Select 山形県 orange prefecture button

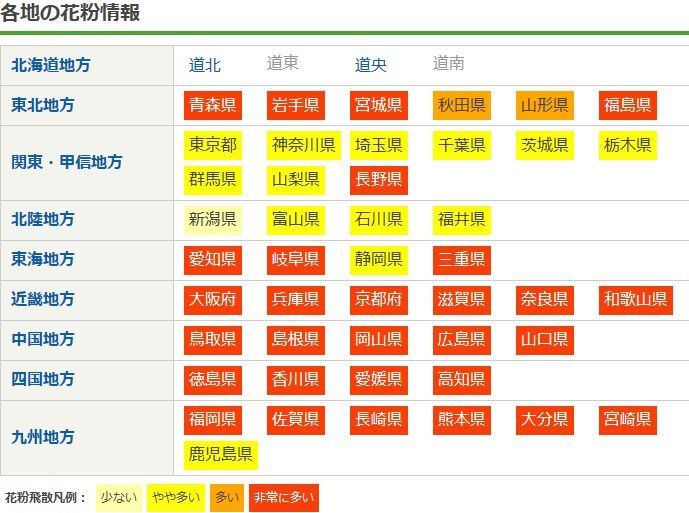544,105
